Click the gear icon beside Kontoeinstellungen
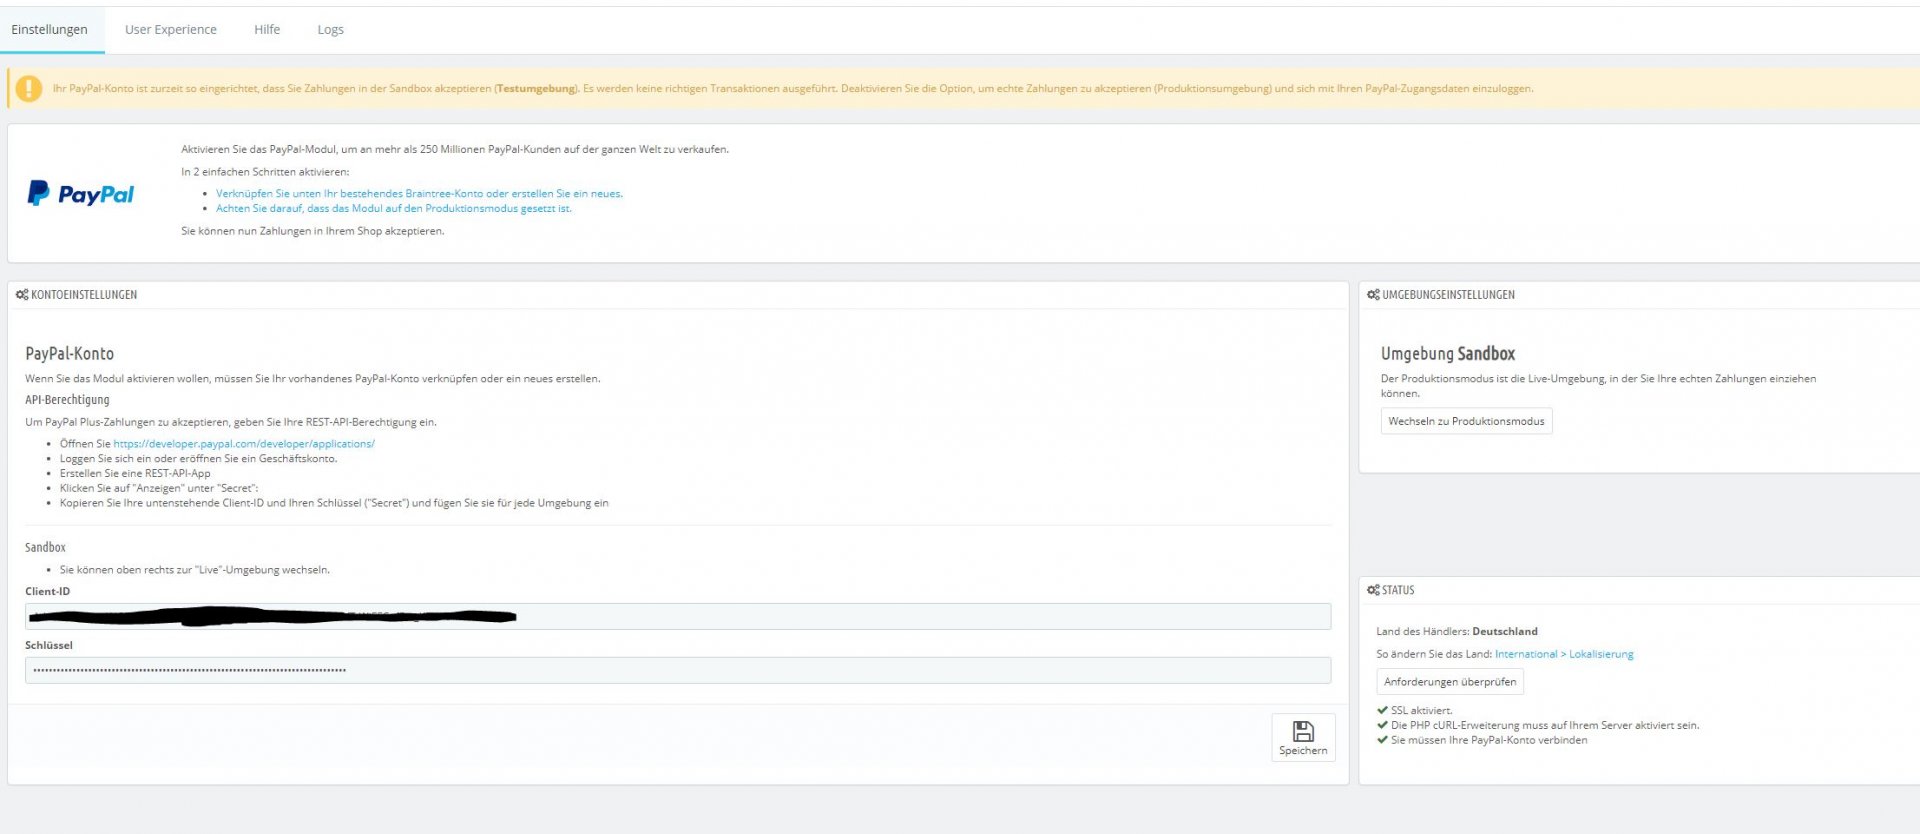1920x834 pixels. coord(22,295)
